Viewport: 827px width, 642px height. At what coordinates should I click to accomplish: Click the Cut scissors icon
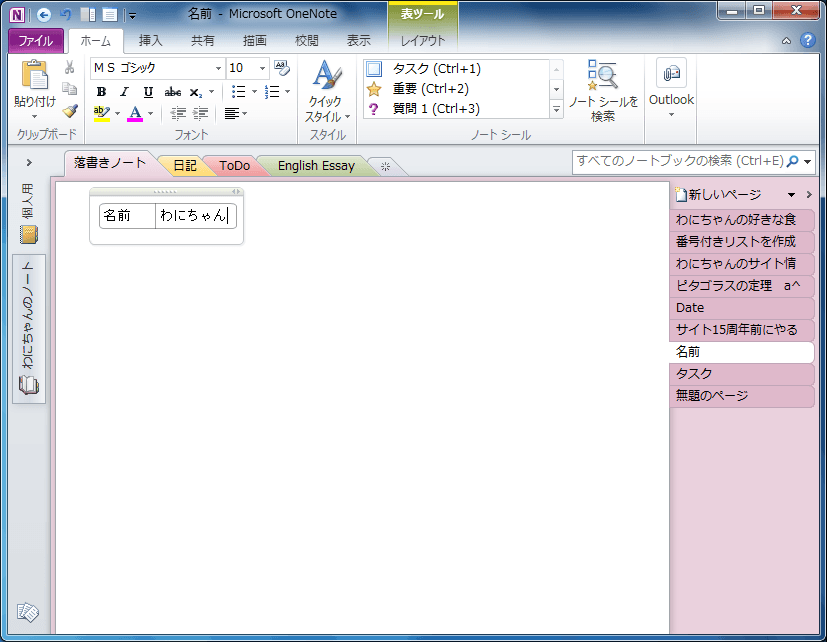[70, 68]
